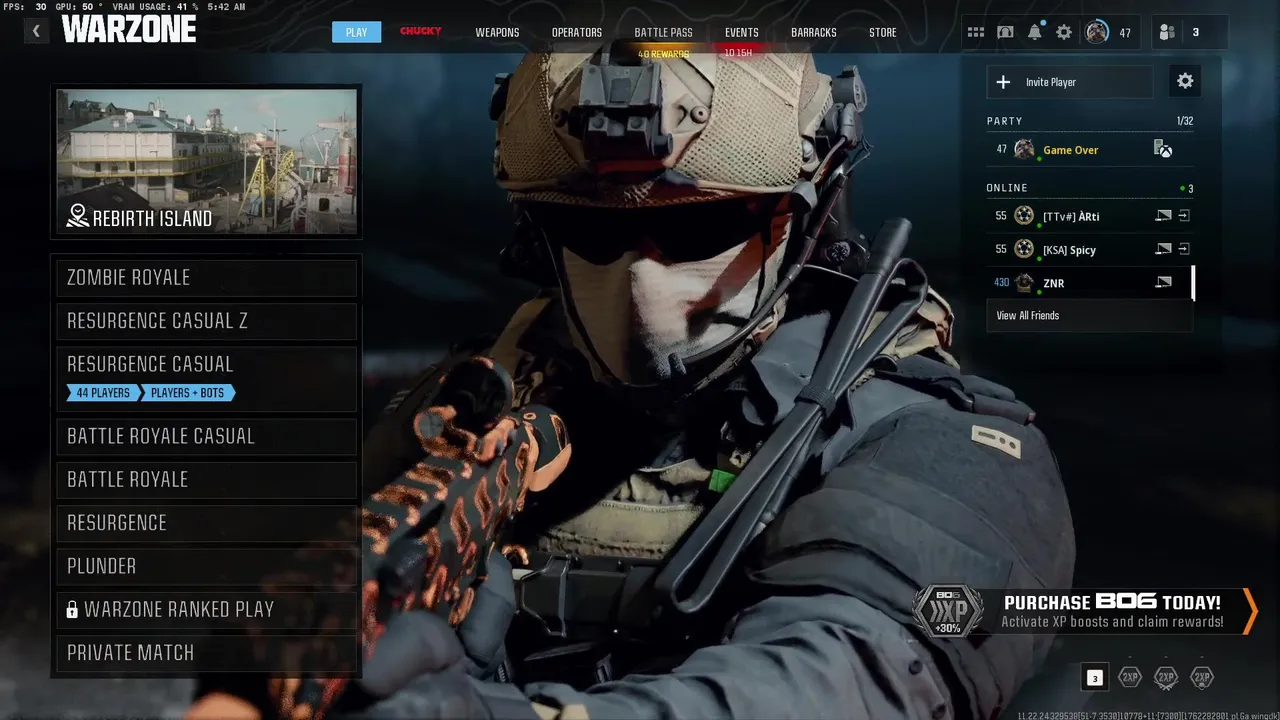Select Resurgence Casual Z mode
Image resolution: width=1280 pixels, height=720 pixels.
pos(206,321)
